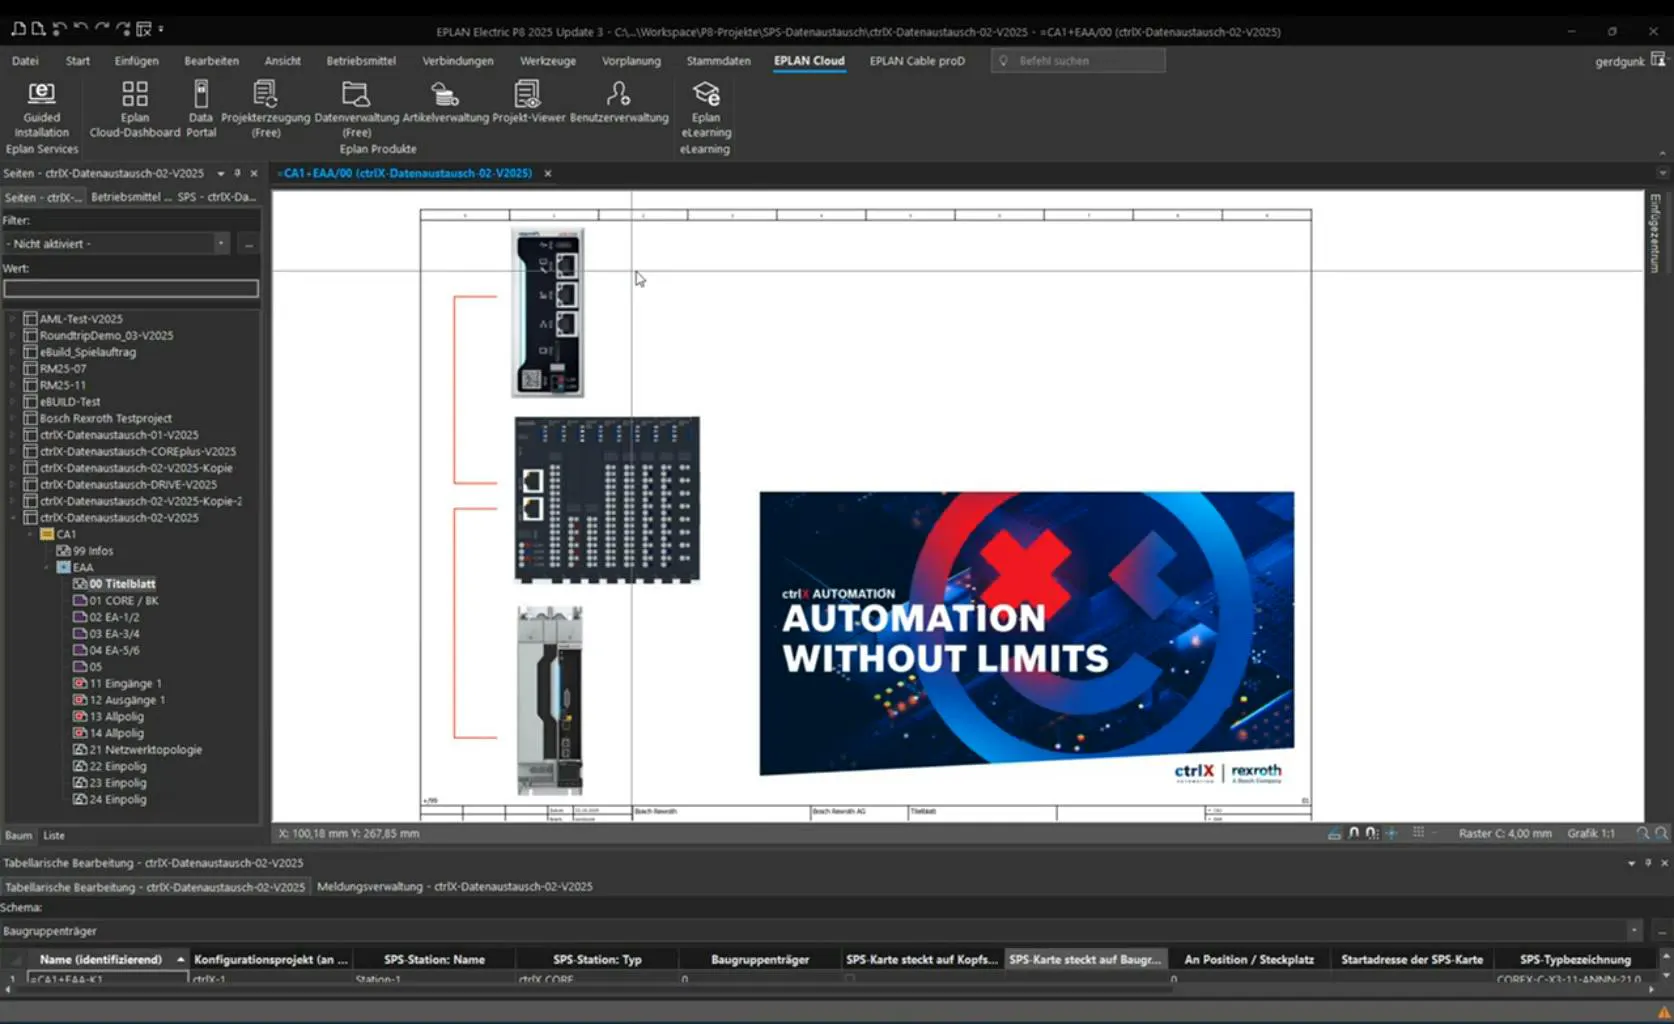1674x1024 pixels.
Task: Switch to the Einfügen ribbon tab
Action: pos(136,61)
